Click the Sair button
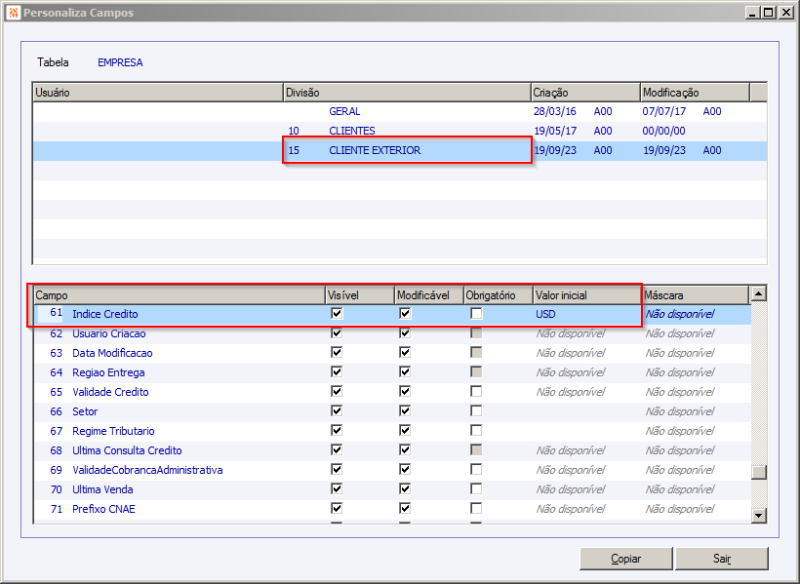The image size is (800, 584). pos(722,558)
